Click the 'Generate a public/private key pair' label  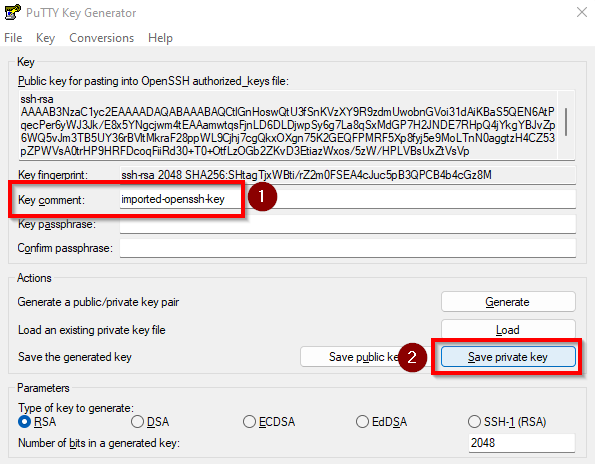(x=98, y=302)
